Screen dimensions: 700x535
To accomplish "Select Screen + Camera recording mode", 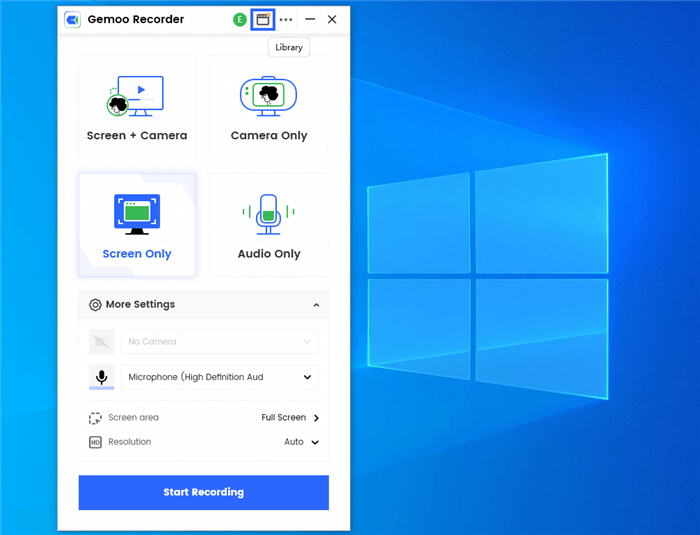I will pyautogui.click(x=137, y=107).
